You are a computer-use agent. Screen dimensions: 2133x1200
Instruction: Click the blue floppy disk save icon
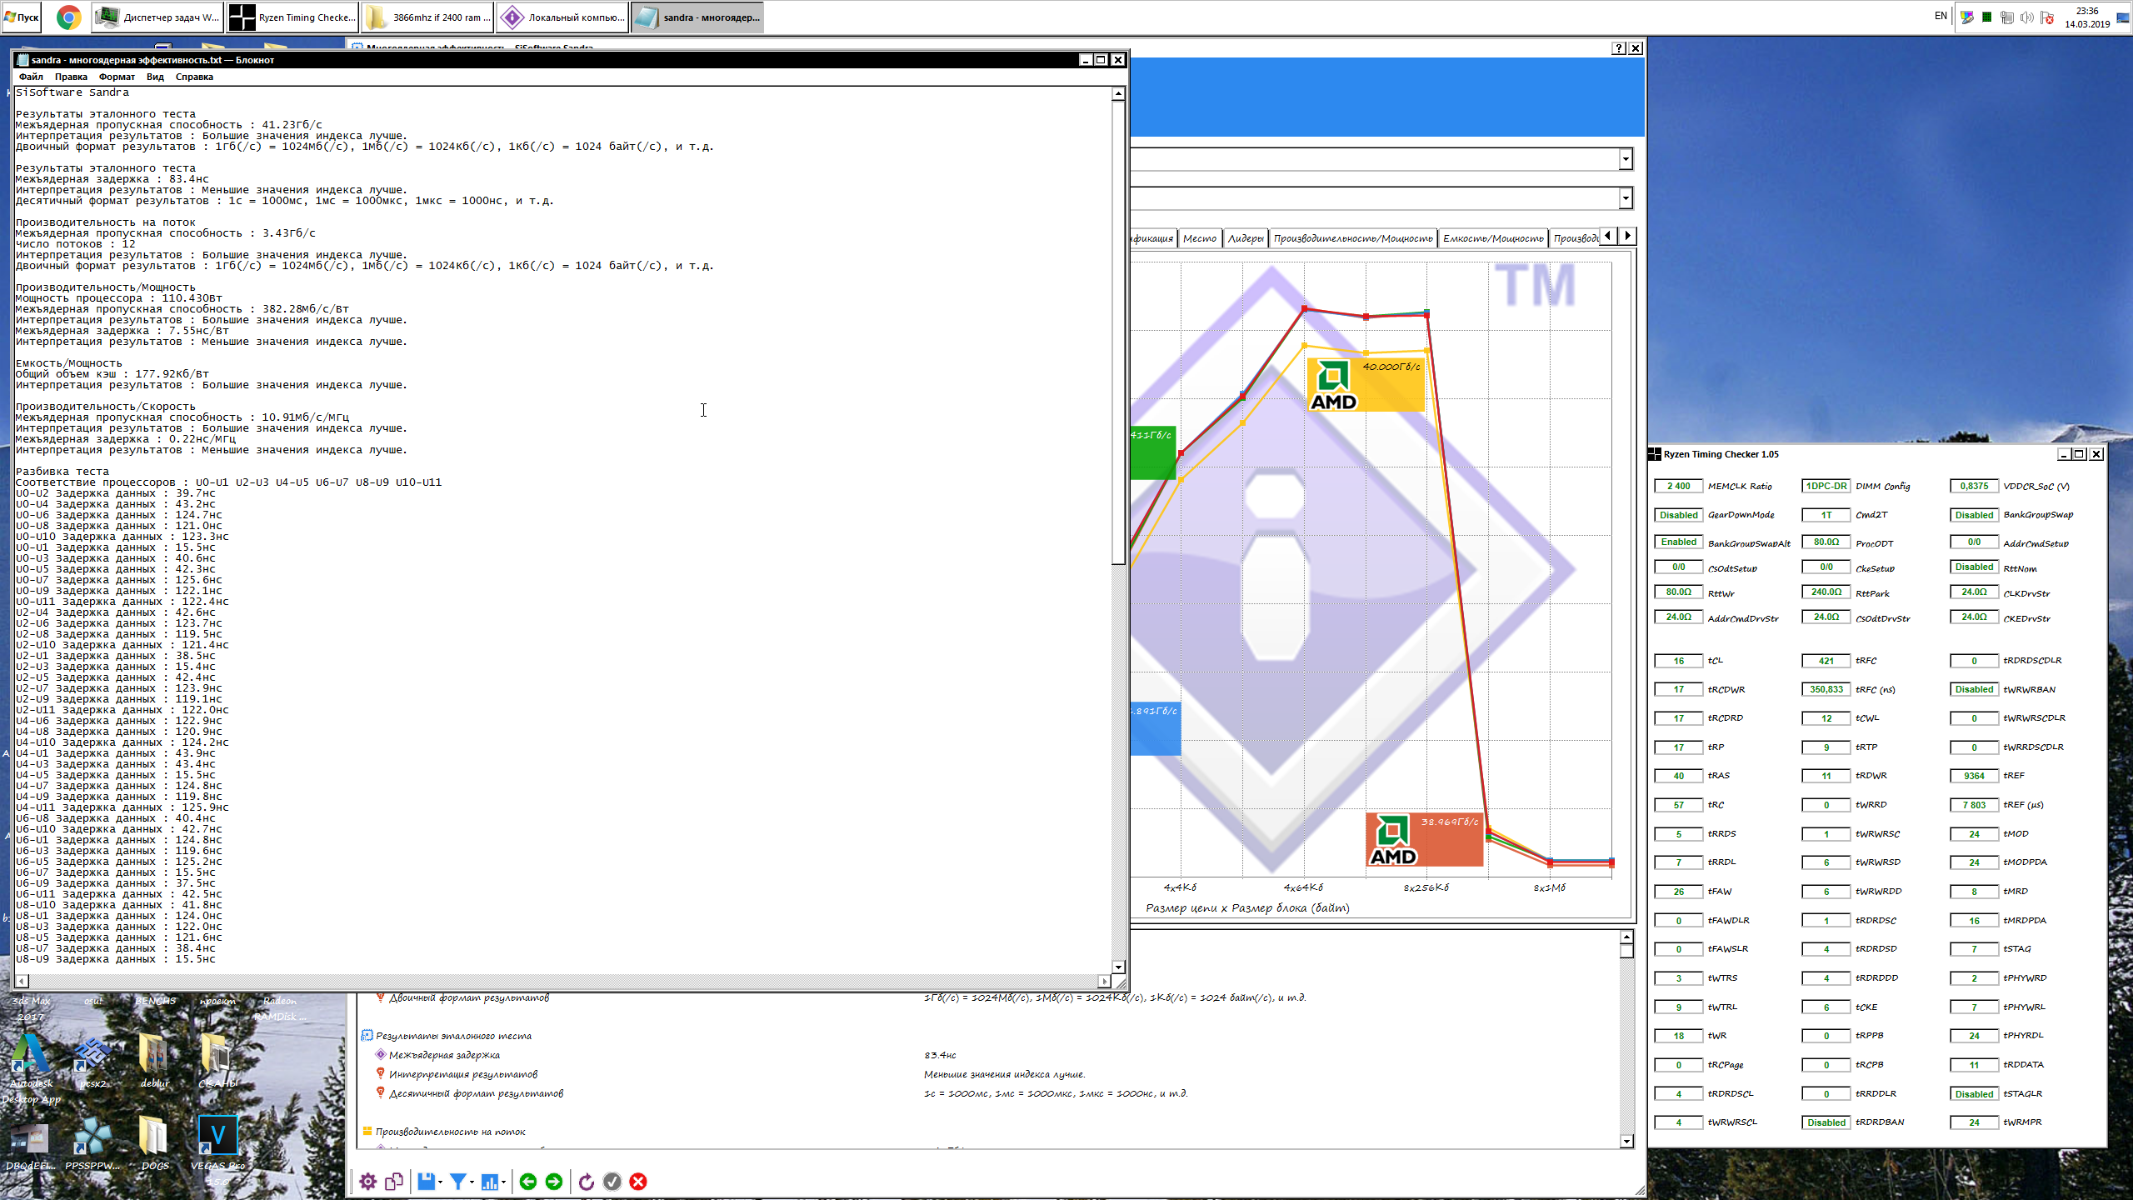(x=426, y=1181)
